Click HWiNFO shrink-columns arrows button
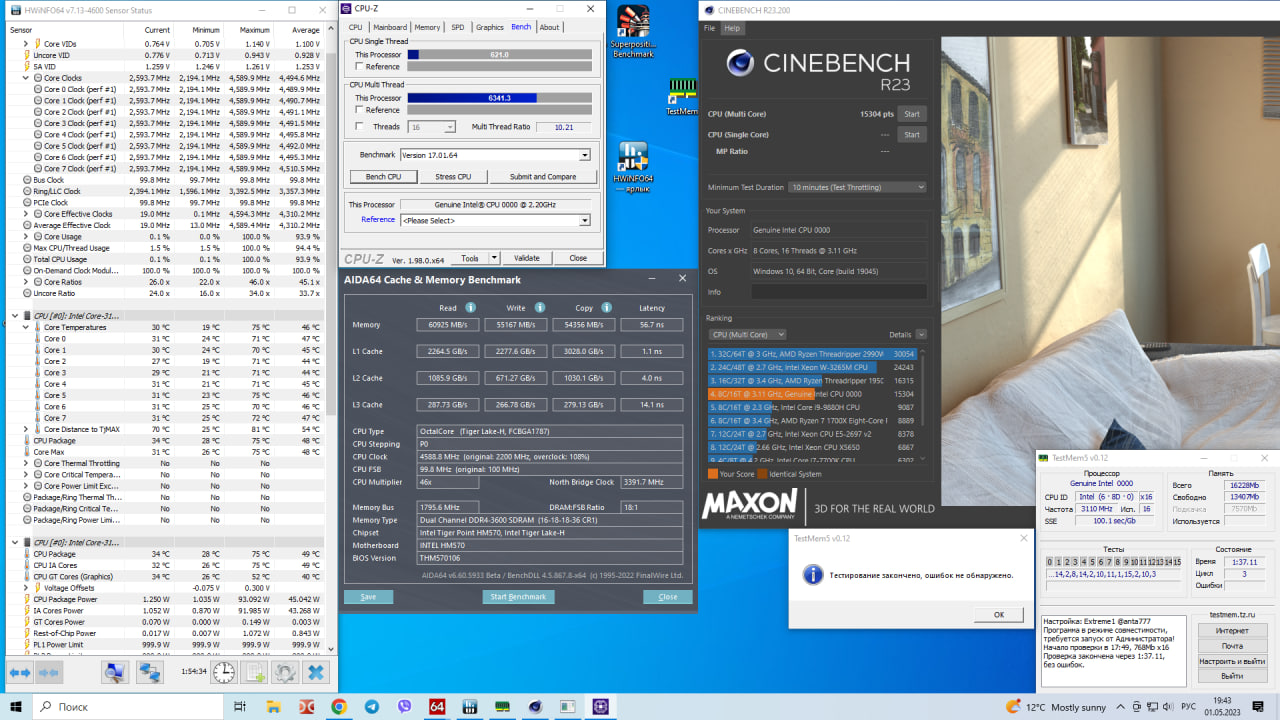The height and width of the screenshot is (720, 1280). tap(48, 673)
